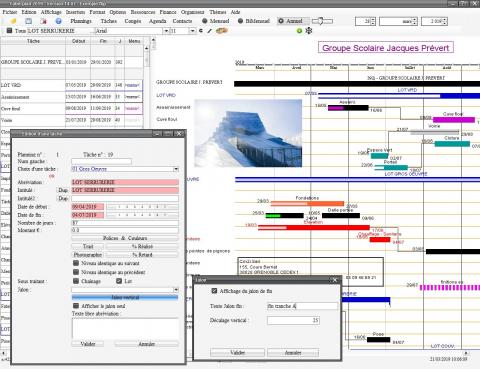
Task: Open the Edition menu
Action: (29, 12)
